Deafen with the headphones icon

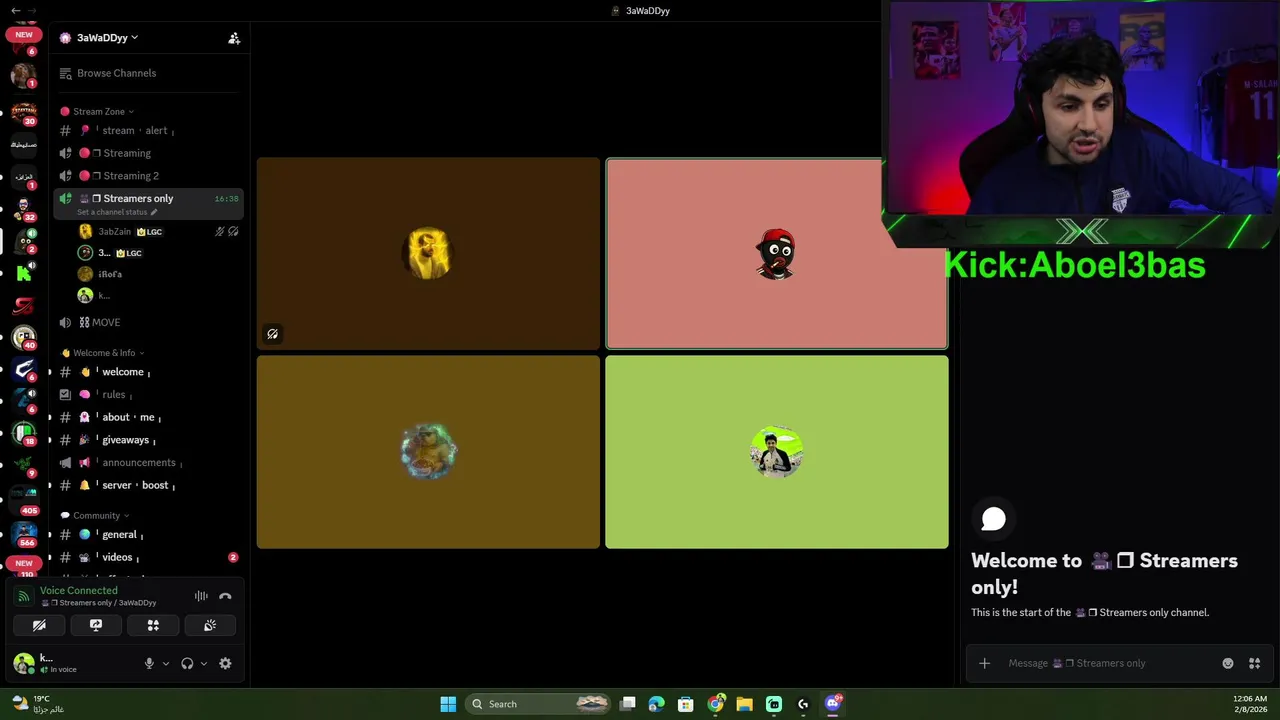click(187, 663)
